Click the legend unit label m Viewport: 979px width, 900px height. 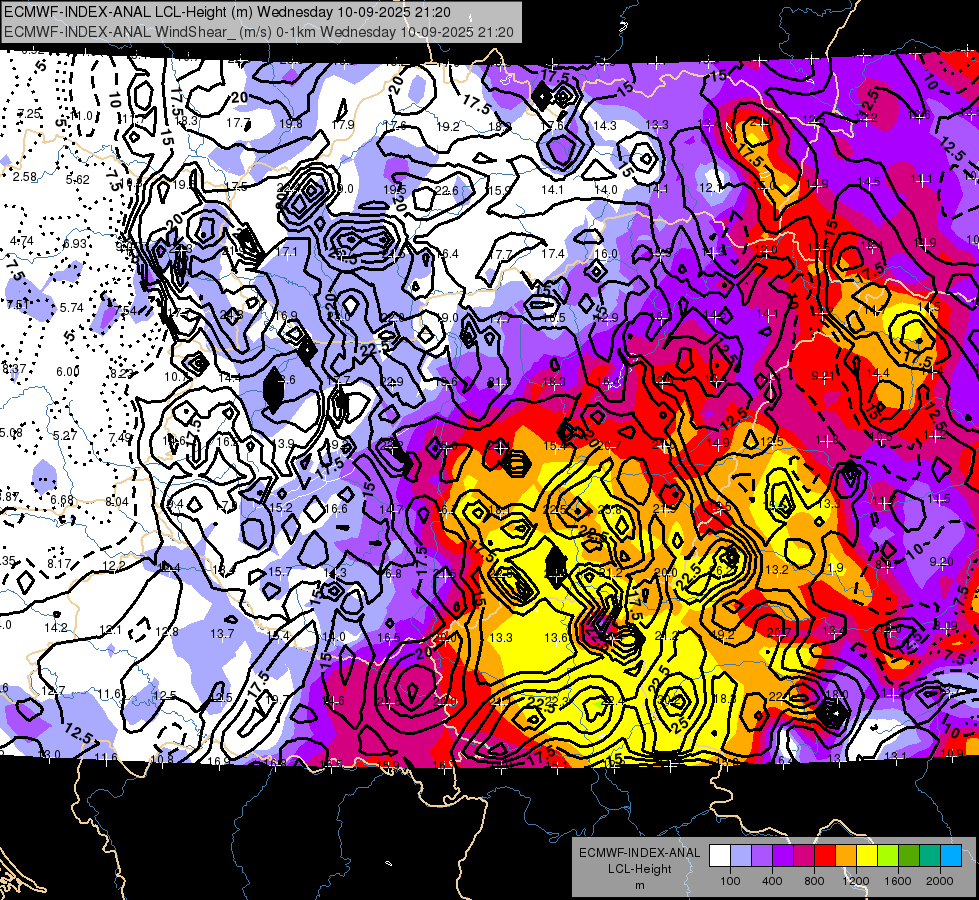pyautogui.click(x=639, y=885)
